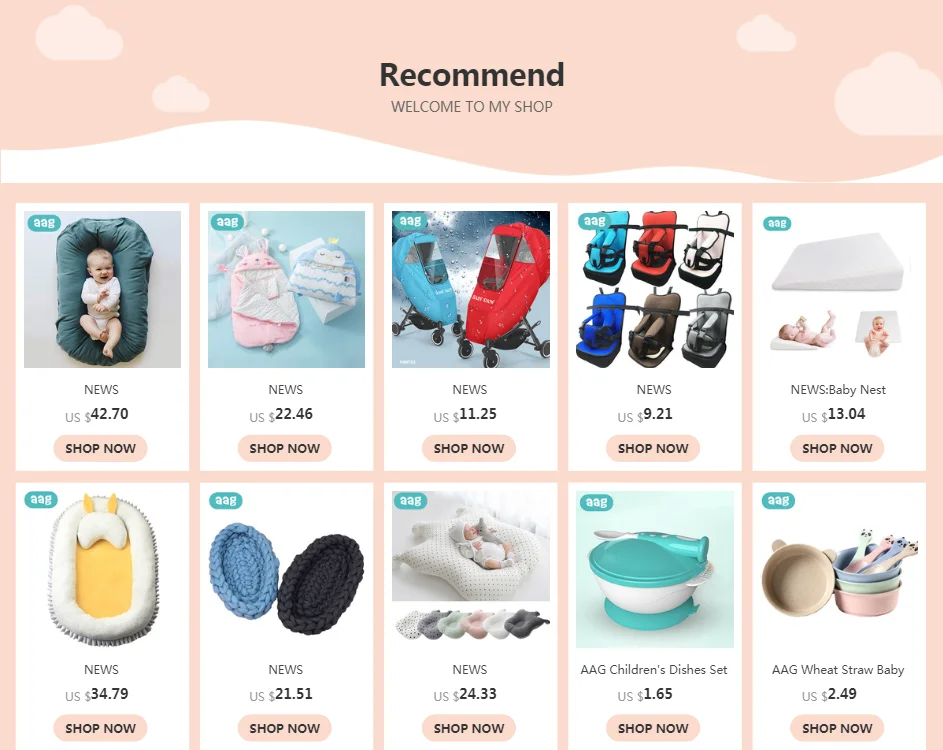Open the pink bunny sleeping bag image

[x=286, y=289]
